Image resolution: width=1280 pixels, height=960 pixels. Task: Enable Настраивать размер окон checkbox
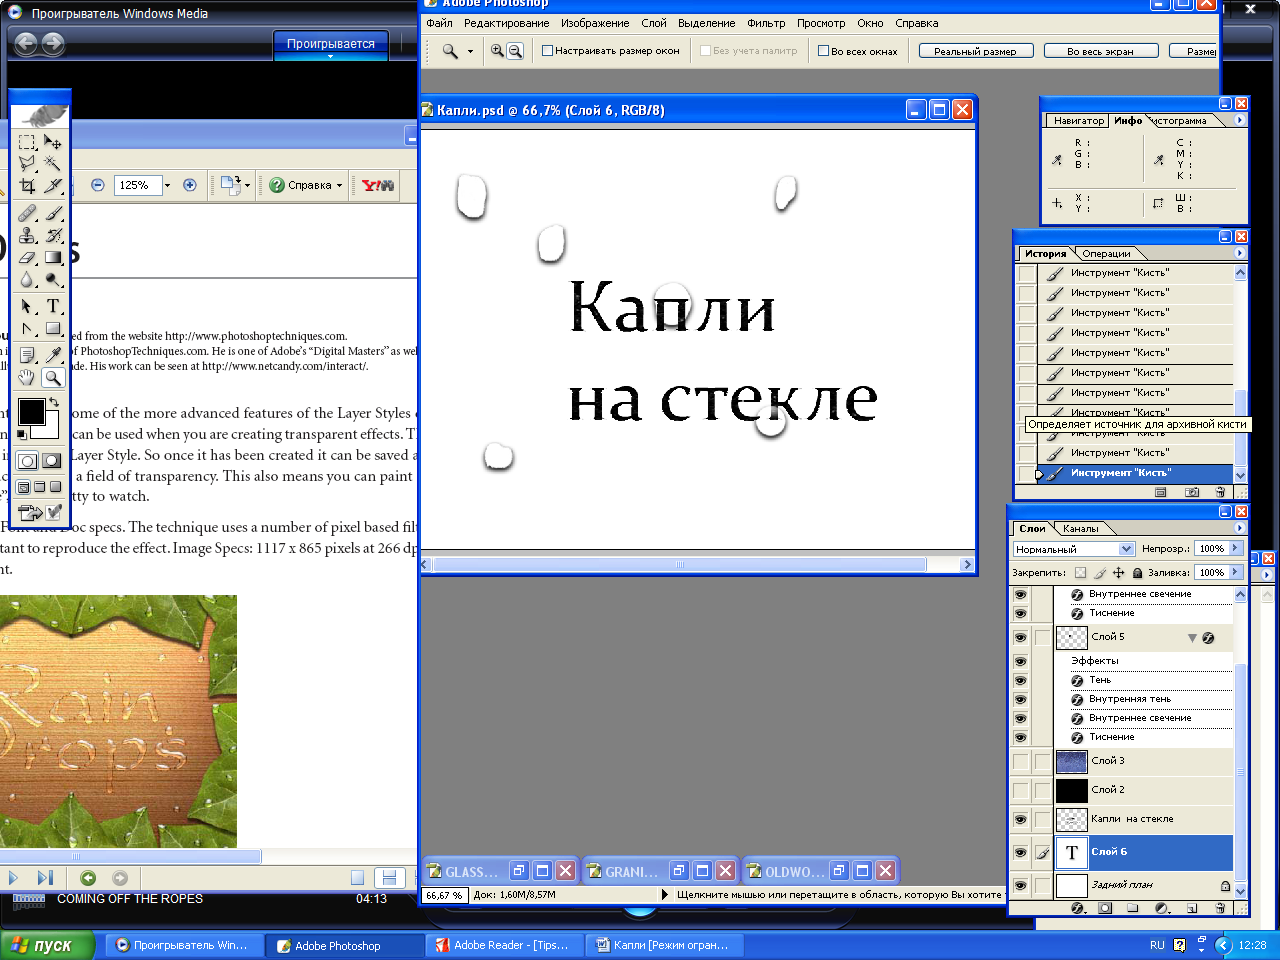point(547,51)
